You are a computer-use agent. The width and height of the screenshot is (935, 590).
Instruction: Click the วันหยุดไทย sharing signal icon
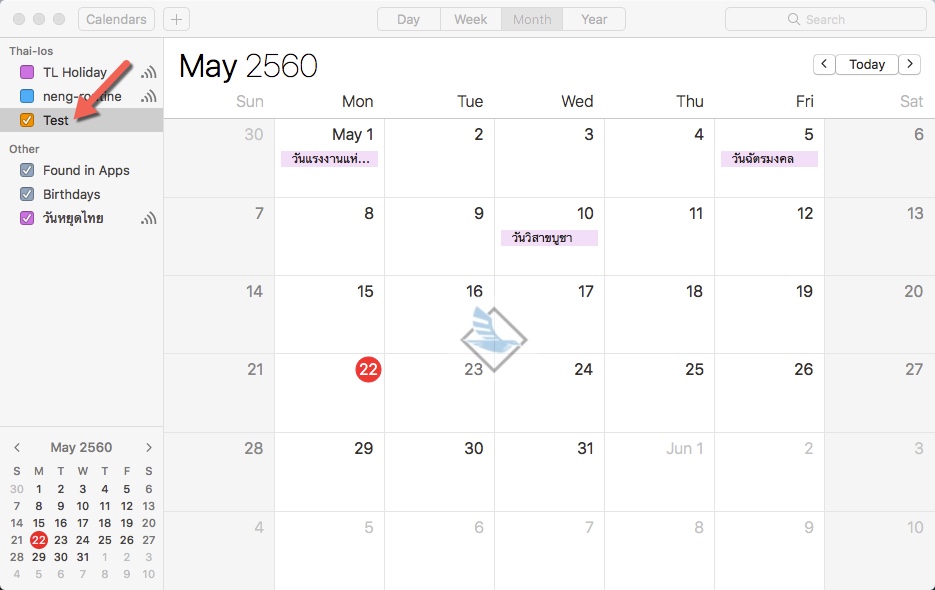point(149,218)
